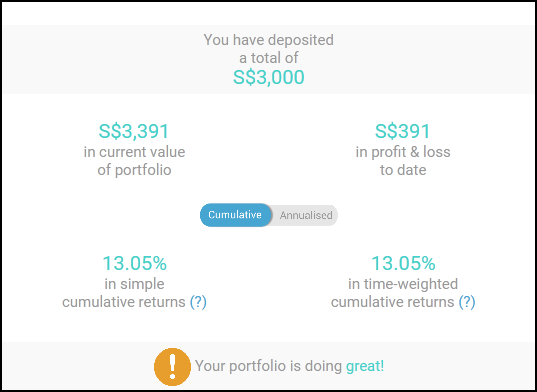Click the 'of portfolio' text line
The width and height of the screenshot is (537, 392).
point(134,170)
